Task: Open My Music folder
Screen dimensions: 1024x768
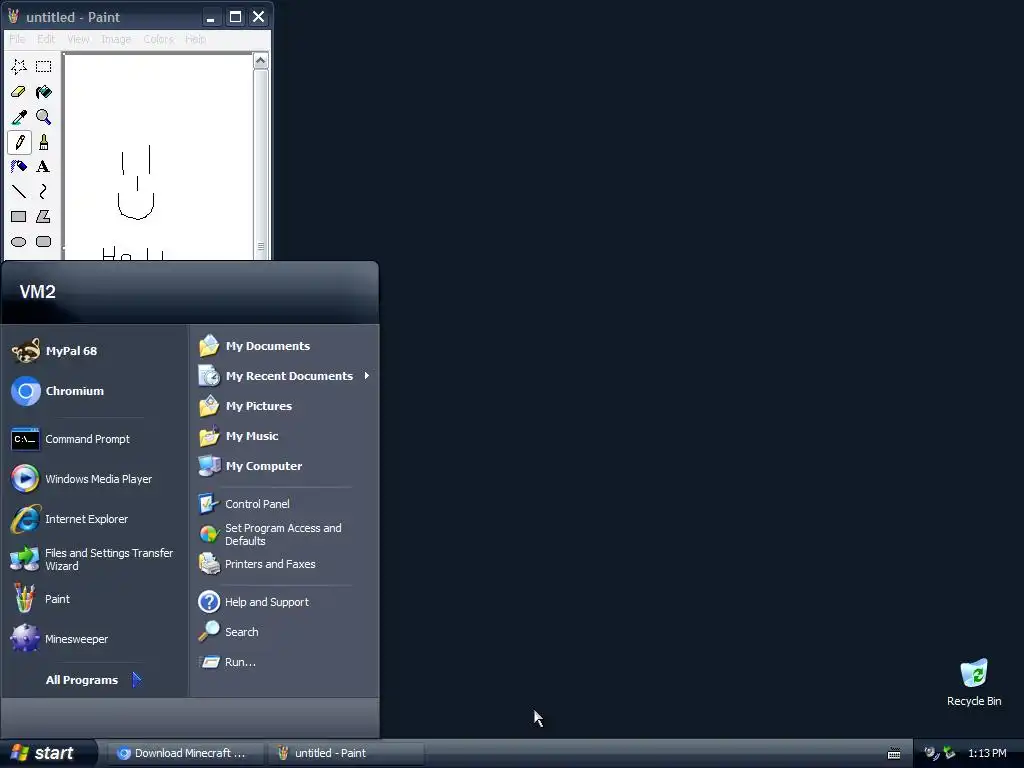Action: (285, 436)
